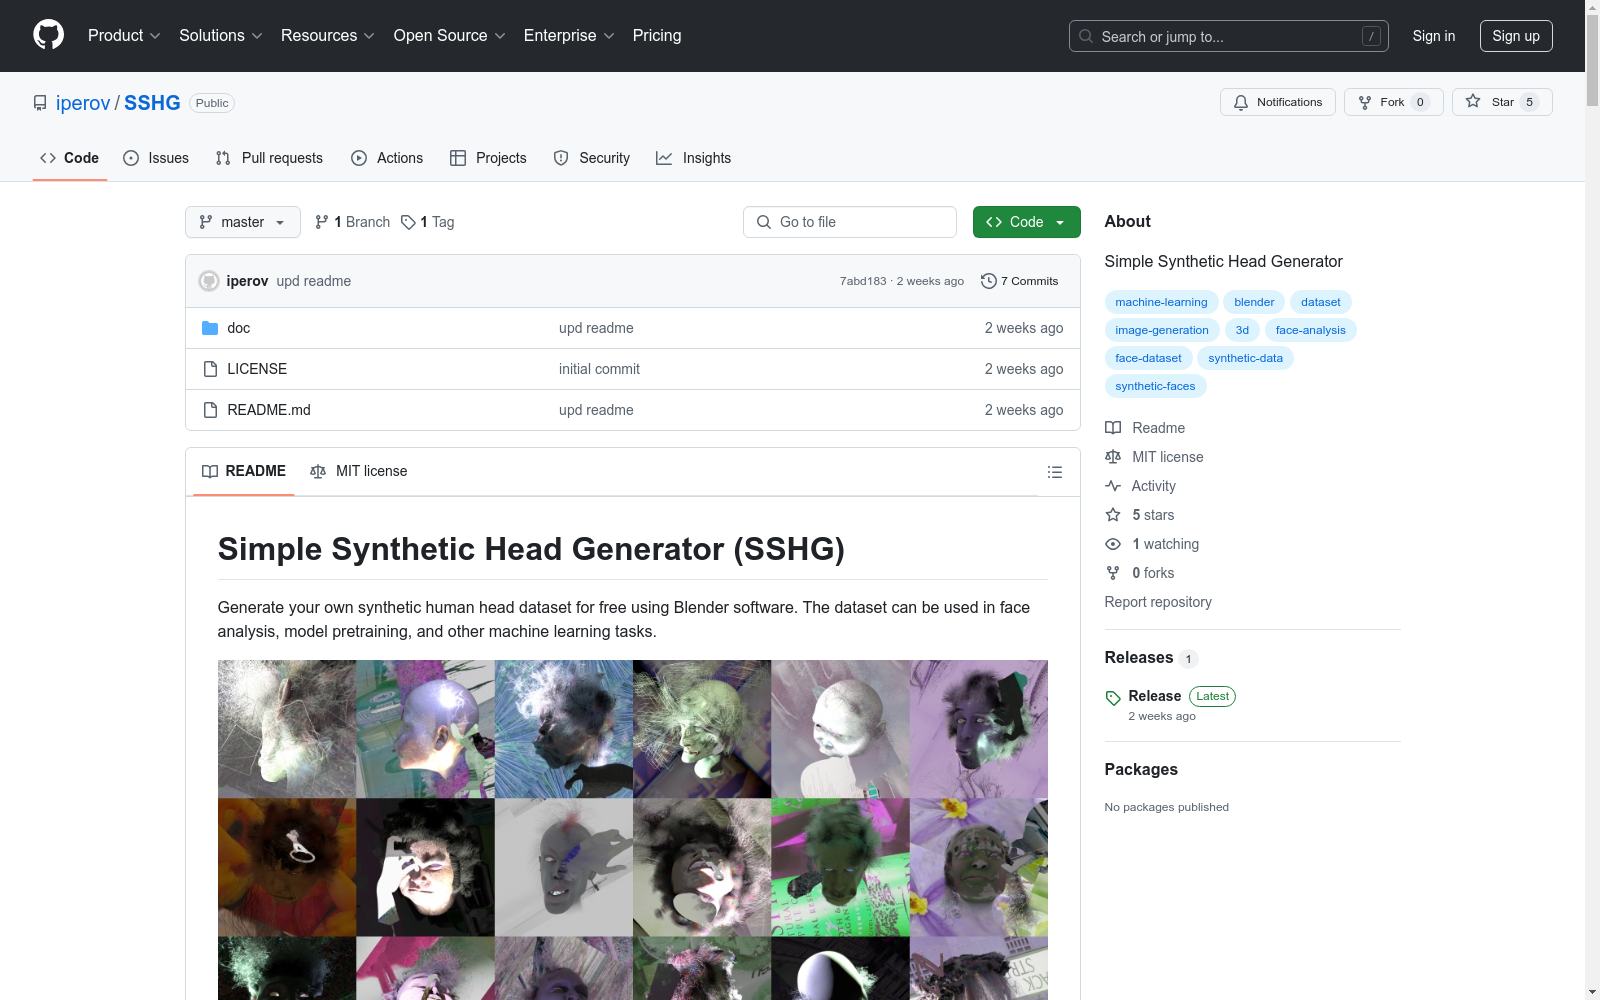This screenshot has width=1600, height=1000.
Task: Open the SSHG repository name link
Action: pos(152,103)
